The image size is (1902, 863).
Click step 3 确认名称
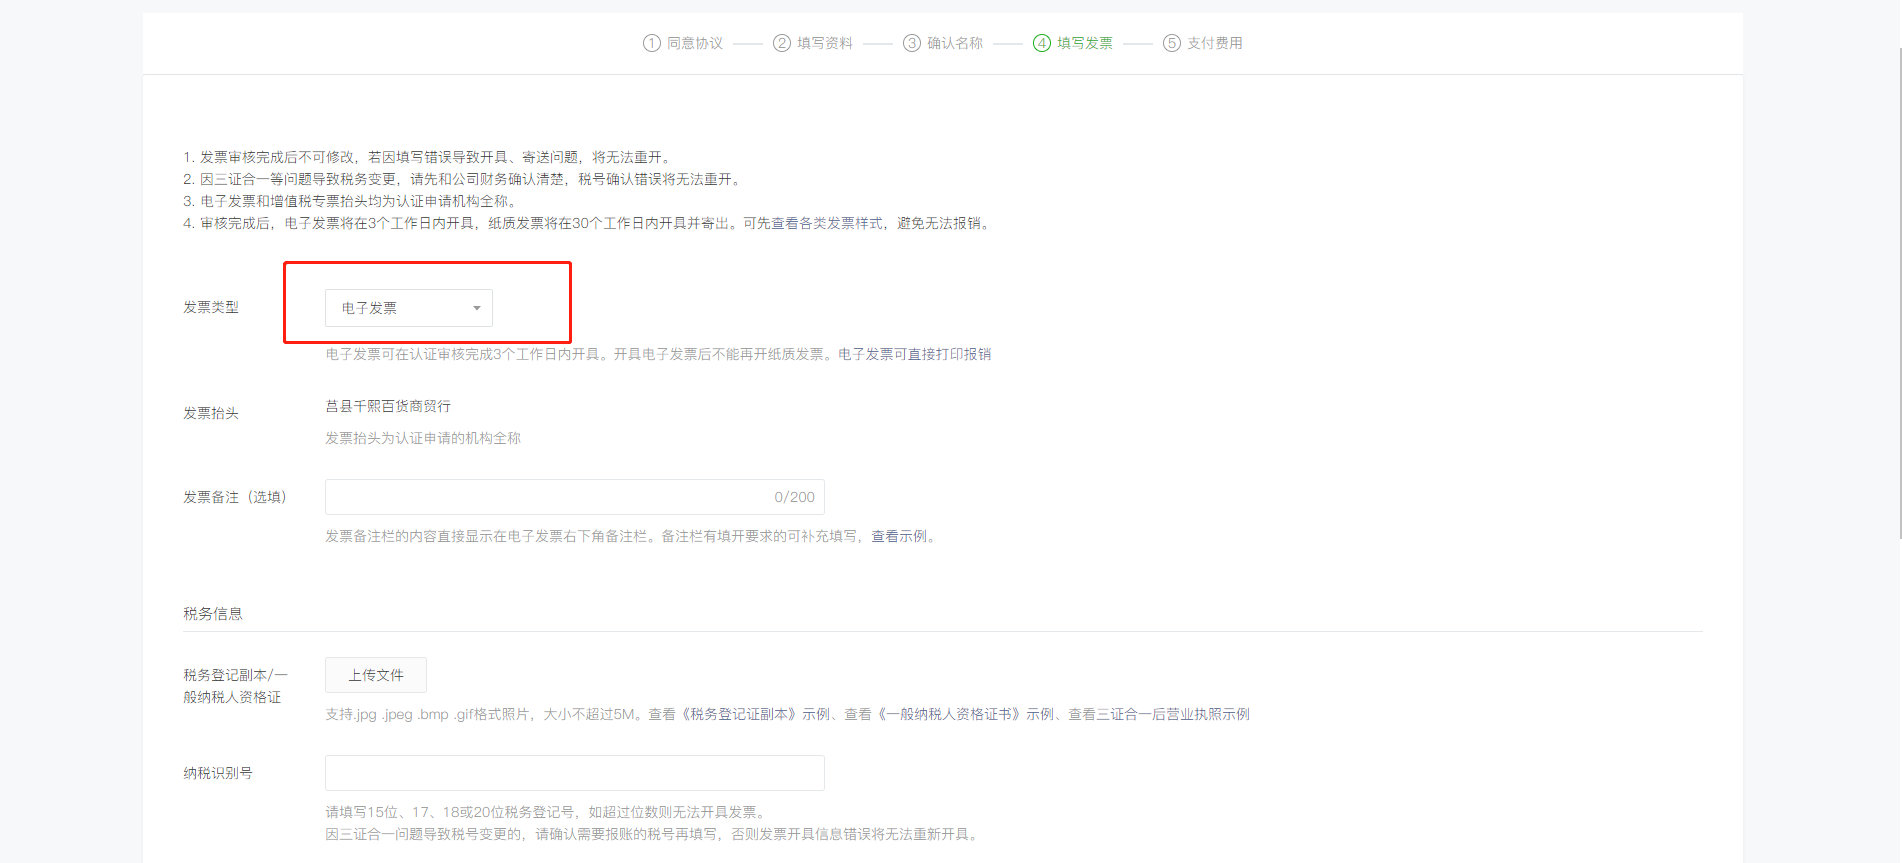[x=943, y=43]
